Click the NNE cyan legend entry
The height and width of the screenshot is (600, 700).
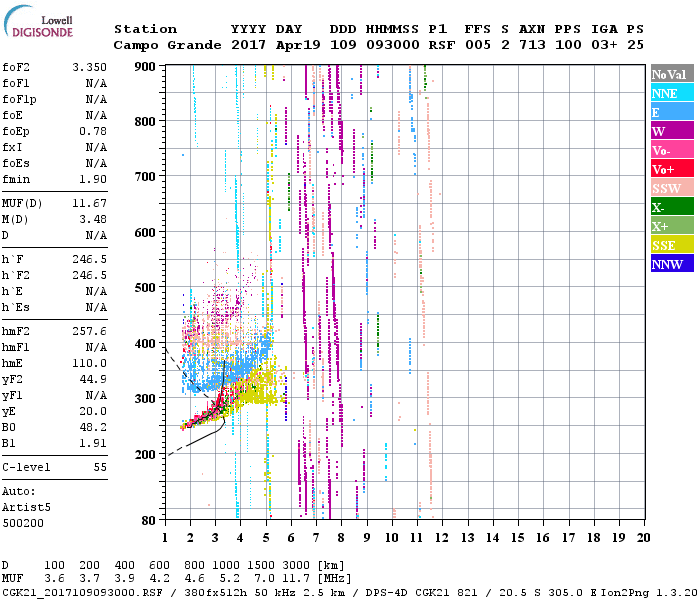tap(670, 93)
